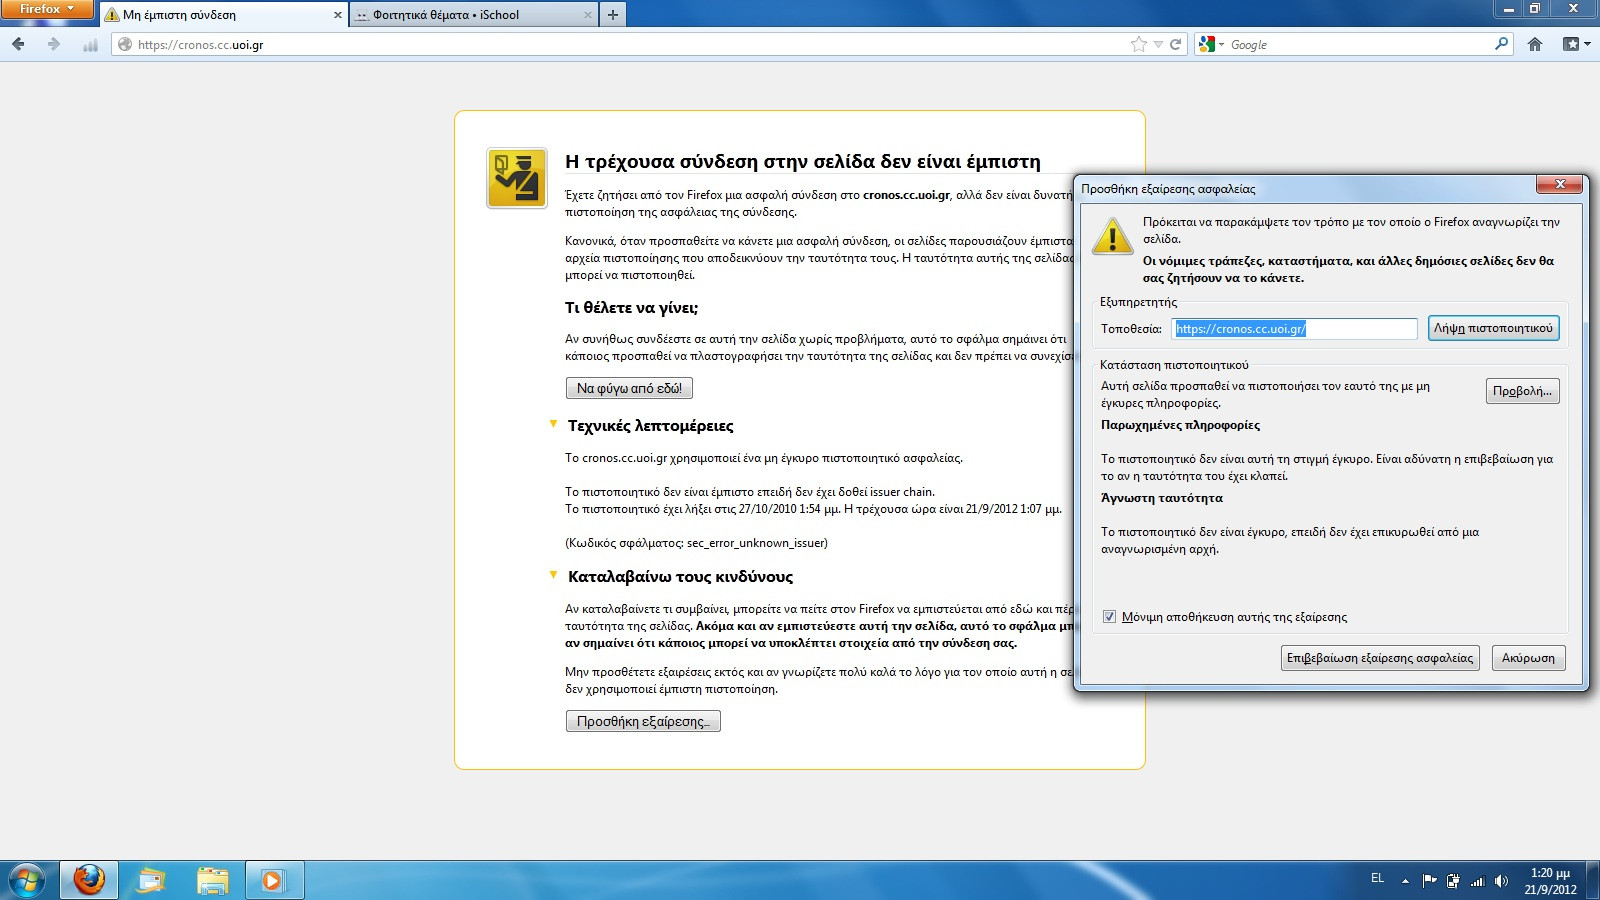Click the police officer warning icon
The height and width of the screenshot is (900, 1600).
[517, 178]
